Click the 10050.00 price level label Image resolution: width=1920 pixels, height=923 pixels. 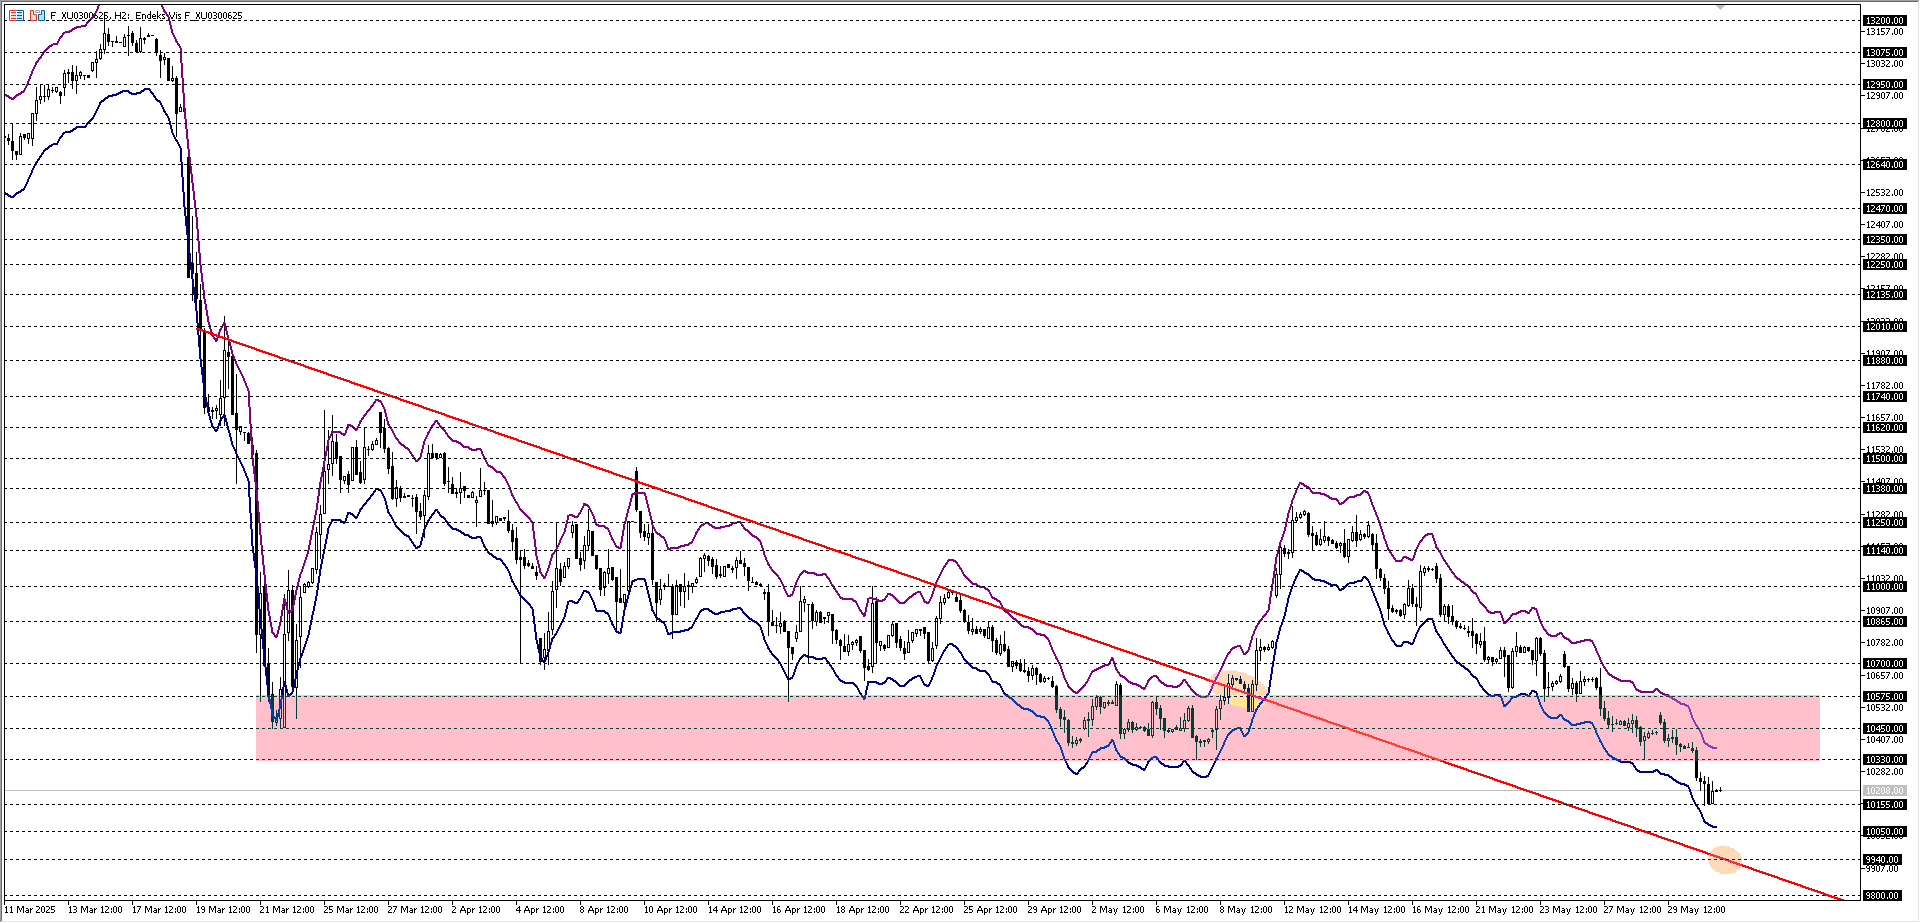[x=1885, y=831]
